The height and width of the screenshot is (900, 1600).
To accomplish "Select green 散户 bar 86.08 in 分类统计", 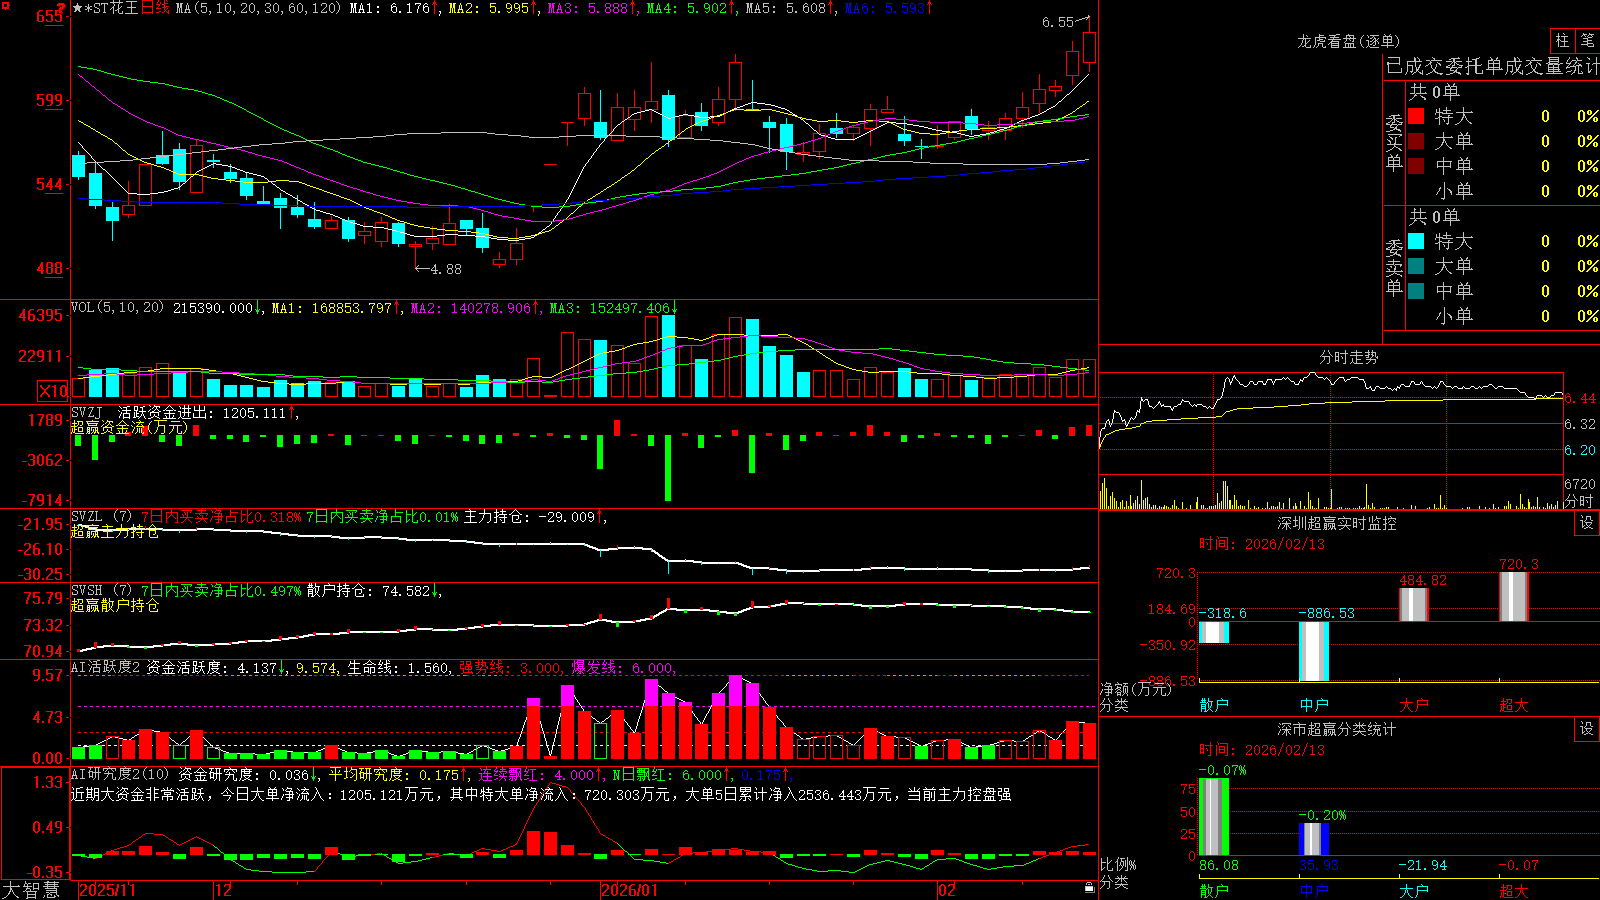I will pos(1214,817).
